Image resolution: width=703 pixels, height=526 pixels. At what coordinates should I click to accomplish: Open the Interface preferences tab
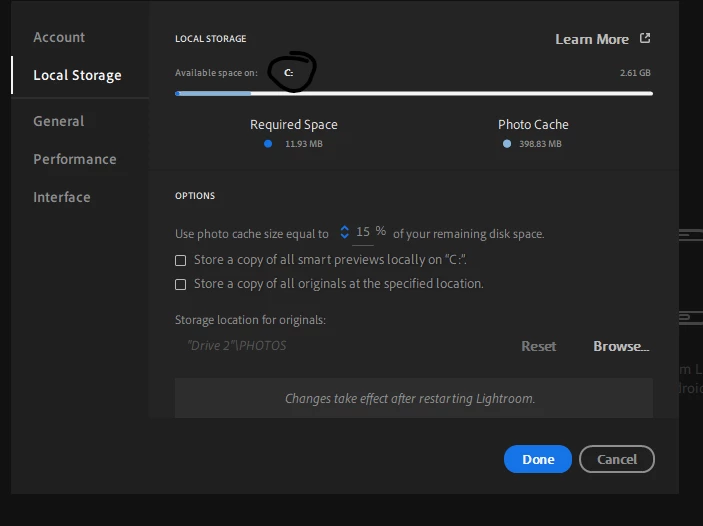pyautogui.click(x=62, y=197)
